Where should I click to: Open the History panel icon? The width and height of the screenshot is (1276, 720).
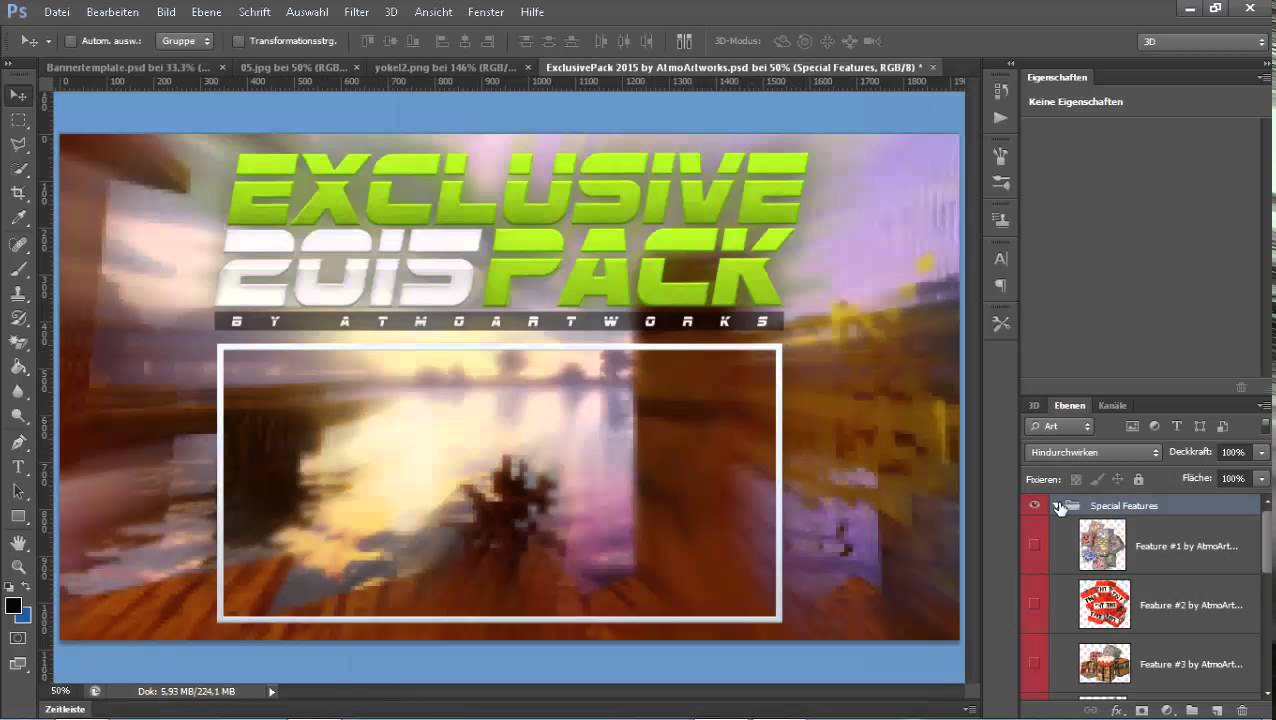click(x=1001, y=91)
